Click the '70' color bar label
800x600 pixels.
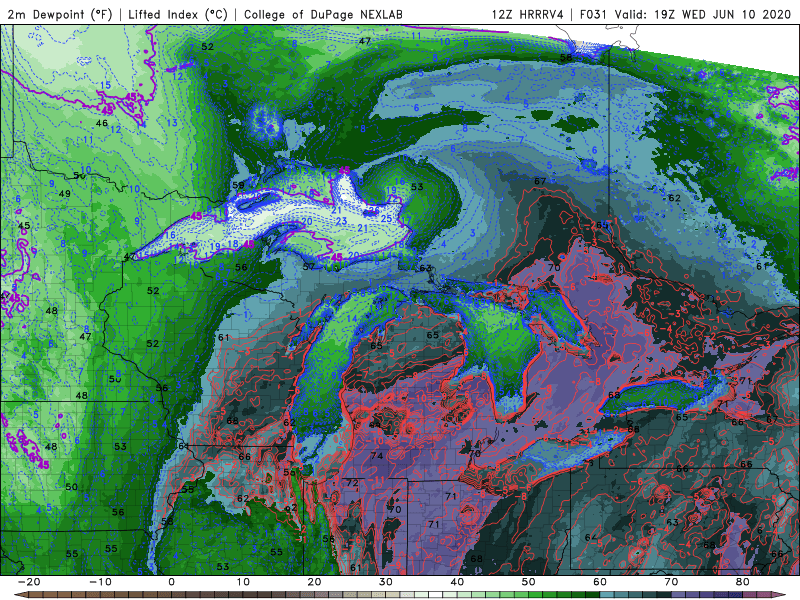pyautogui.click(x=671, y=582)
